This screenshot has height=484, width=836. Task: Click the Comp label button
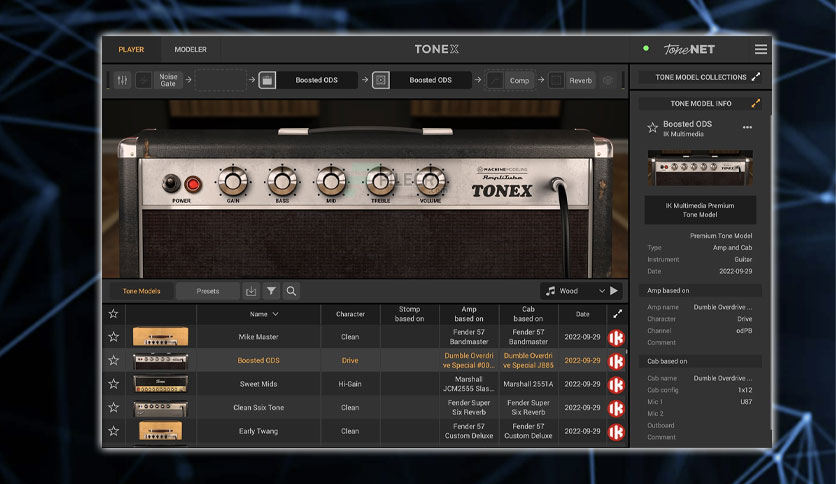[x=519, y=80]
